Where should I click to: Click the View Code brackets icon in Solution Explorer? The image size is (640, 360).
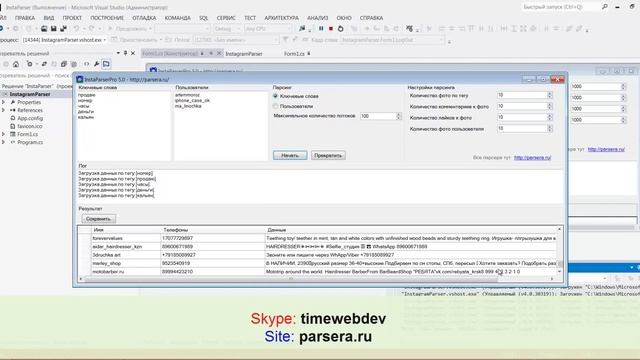point(87,64)
